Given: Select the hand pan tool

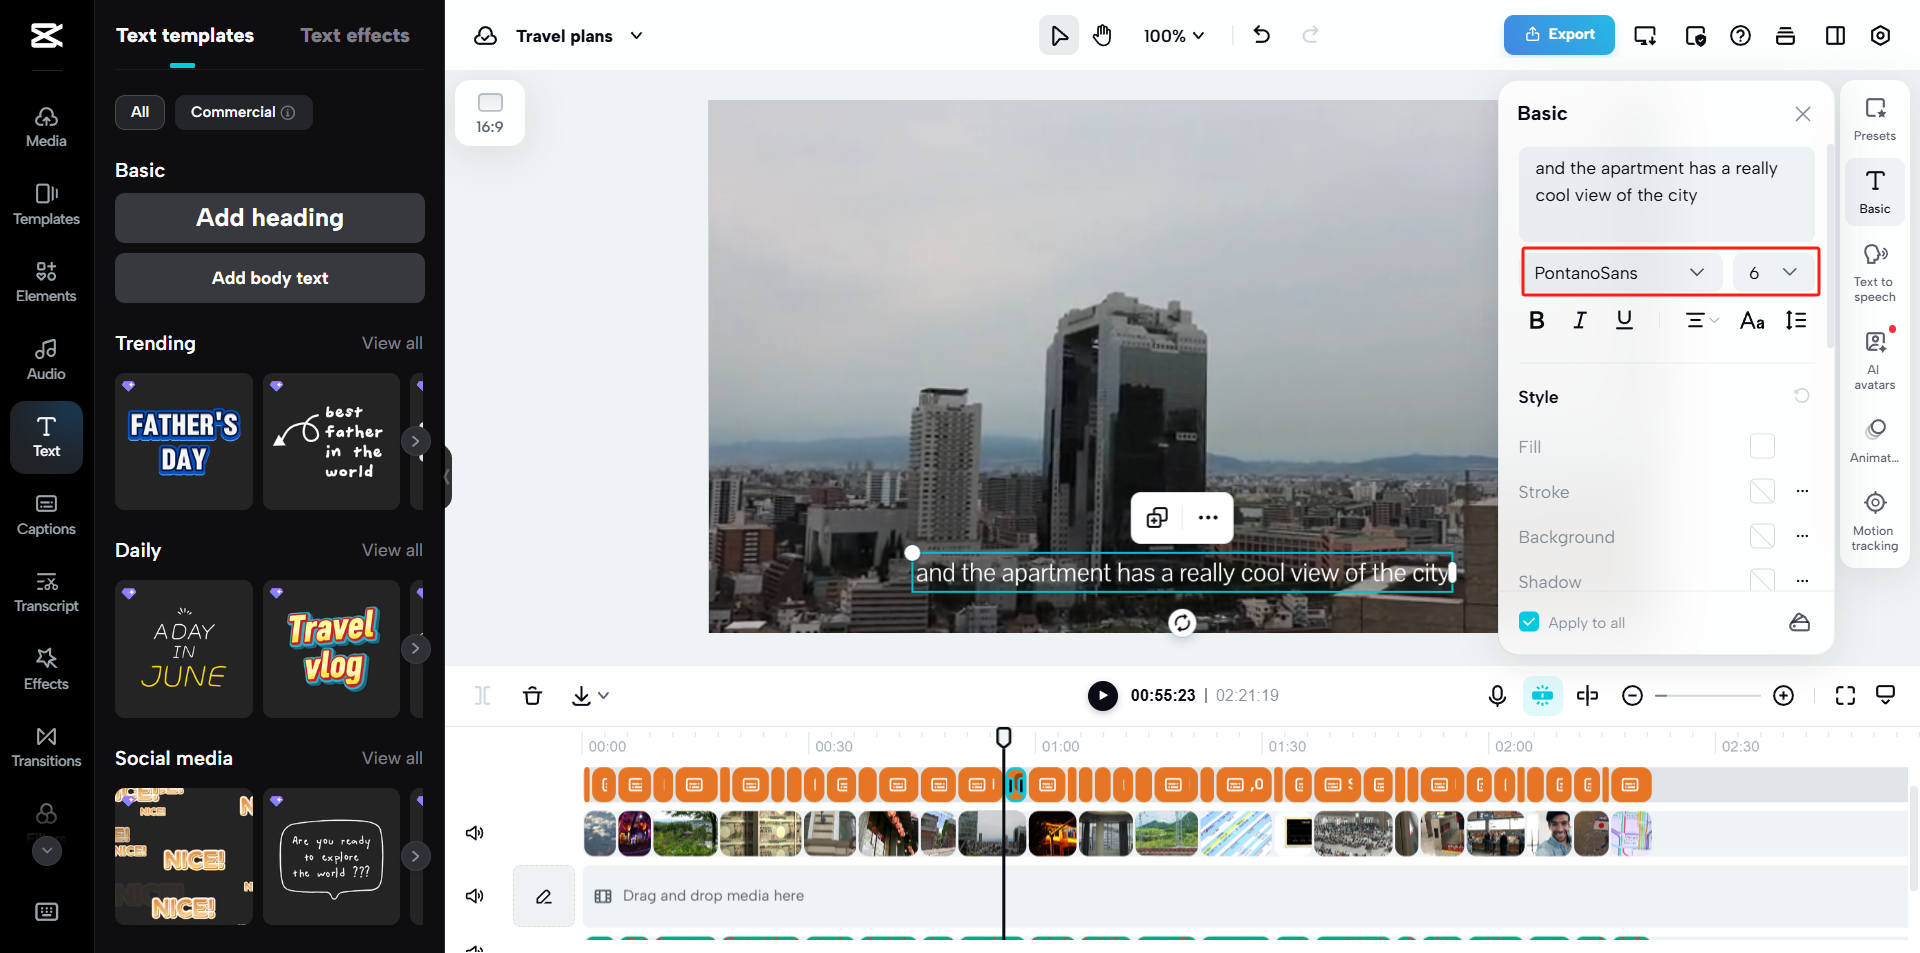Looking at the screenshot, I should coord(1102,36).
